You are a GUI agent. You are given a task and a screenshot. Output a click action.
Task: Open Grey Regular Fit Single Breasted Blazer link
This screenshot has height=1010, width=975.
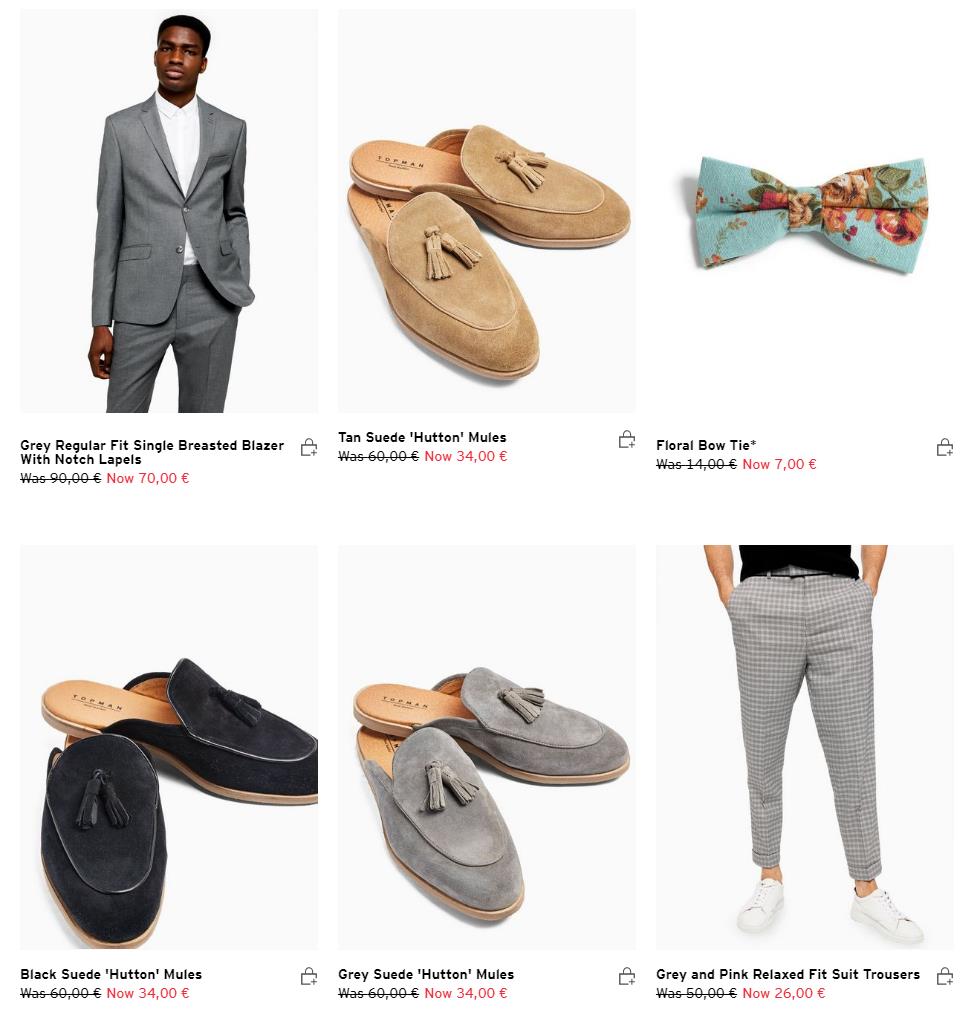tap(152, 452)
